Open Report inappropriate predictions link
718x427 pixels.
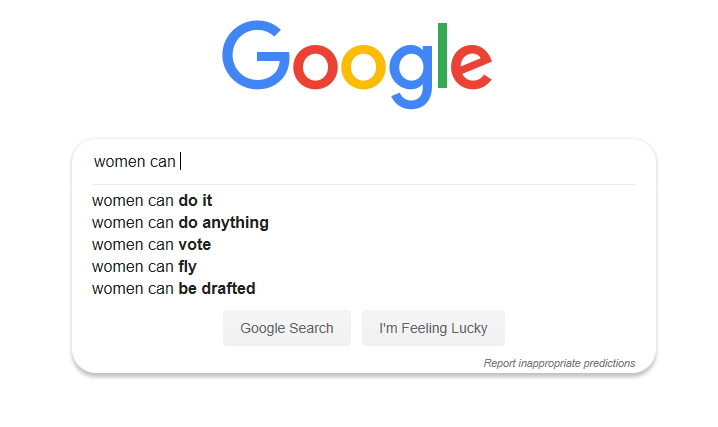(x=559, y=363)
